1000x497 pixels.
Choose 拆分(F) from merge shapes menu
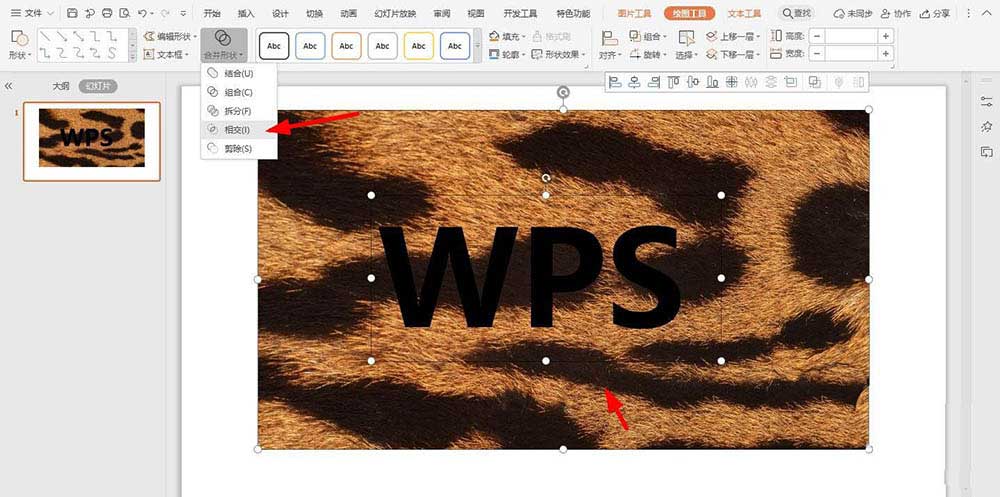click(x=239, y=111)
